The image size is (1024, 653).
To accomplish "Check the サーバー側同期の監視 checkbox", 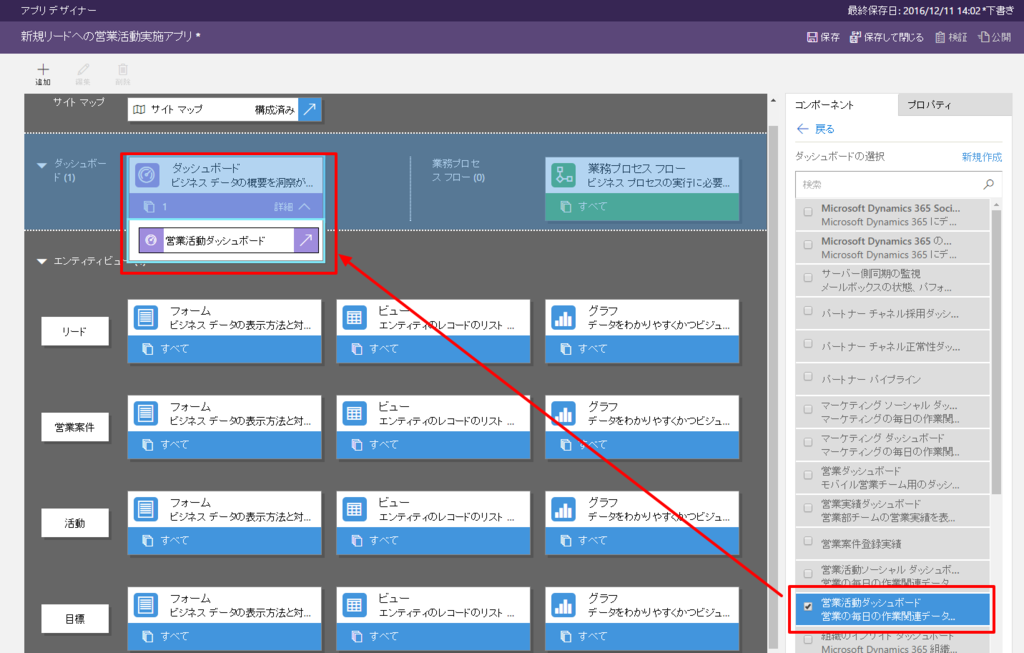I will pos(808,277).
